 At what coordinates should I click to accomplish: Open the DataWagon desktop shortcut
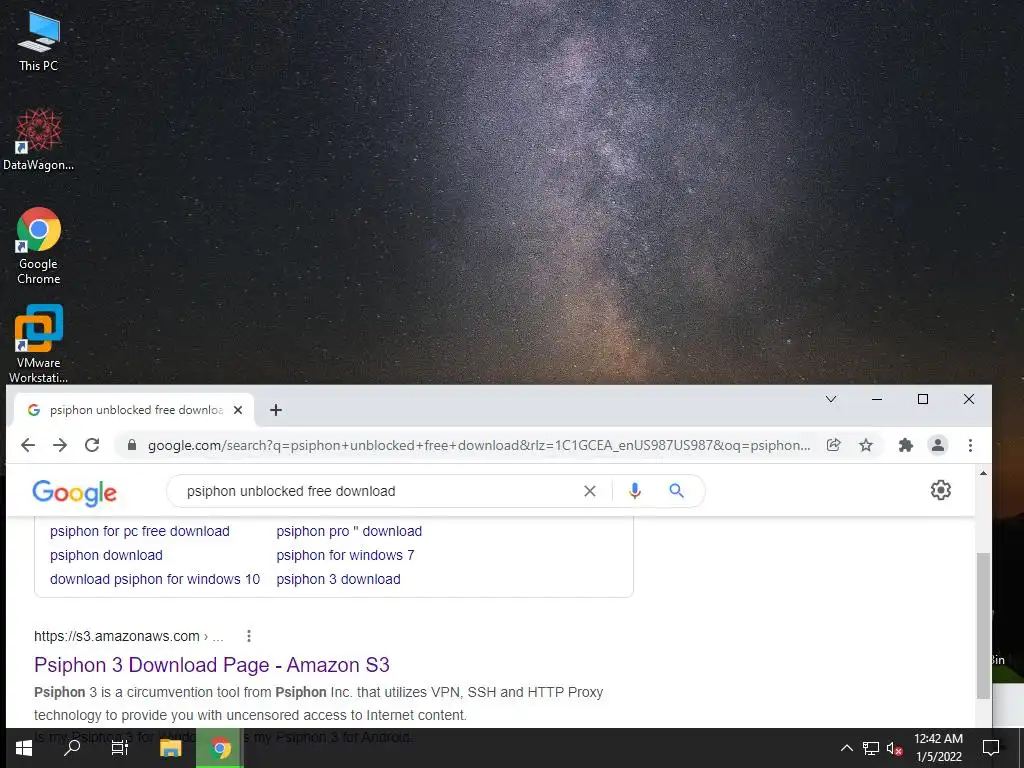(x=39, y=140)
